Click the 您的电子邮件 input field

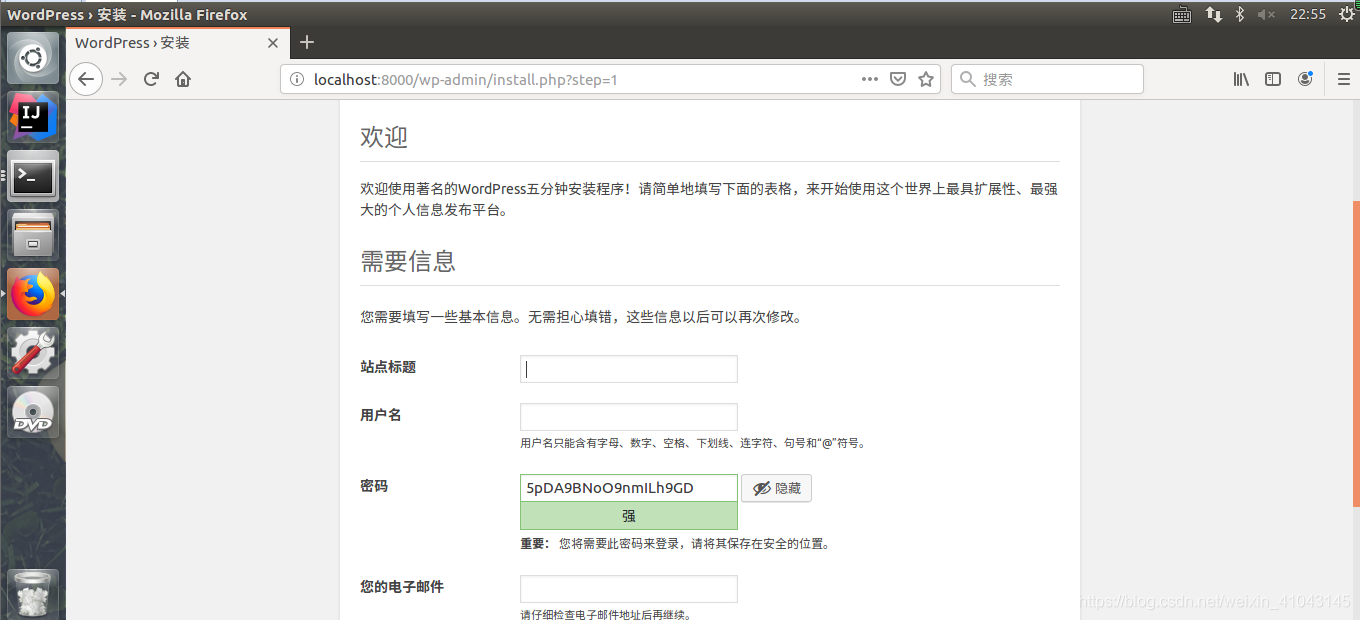629,589
